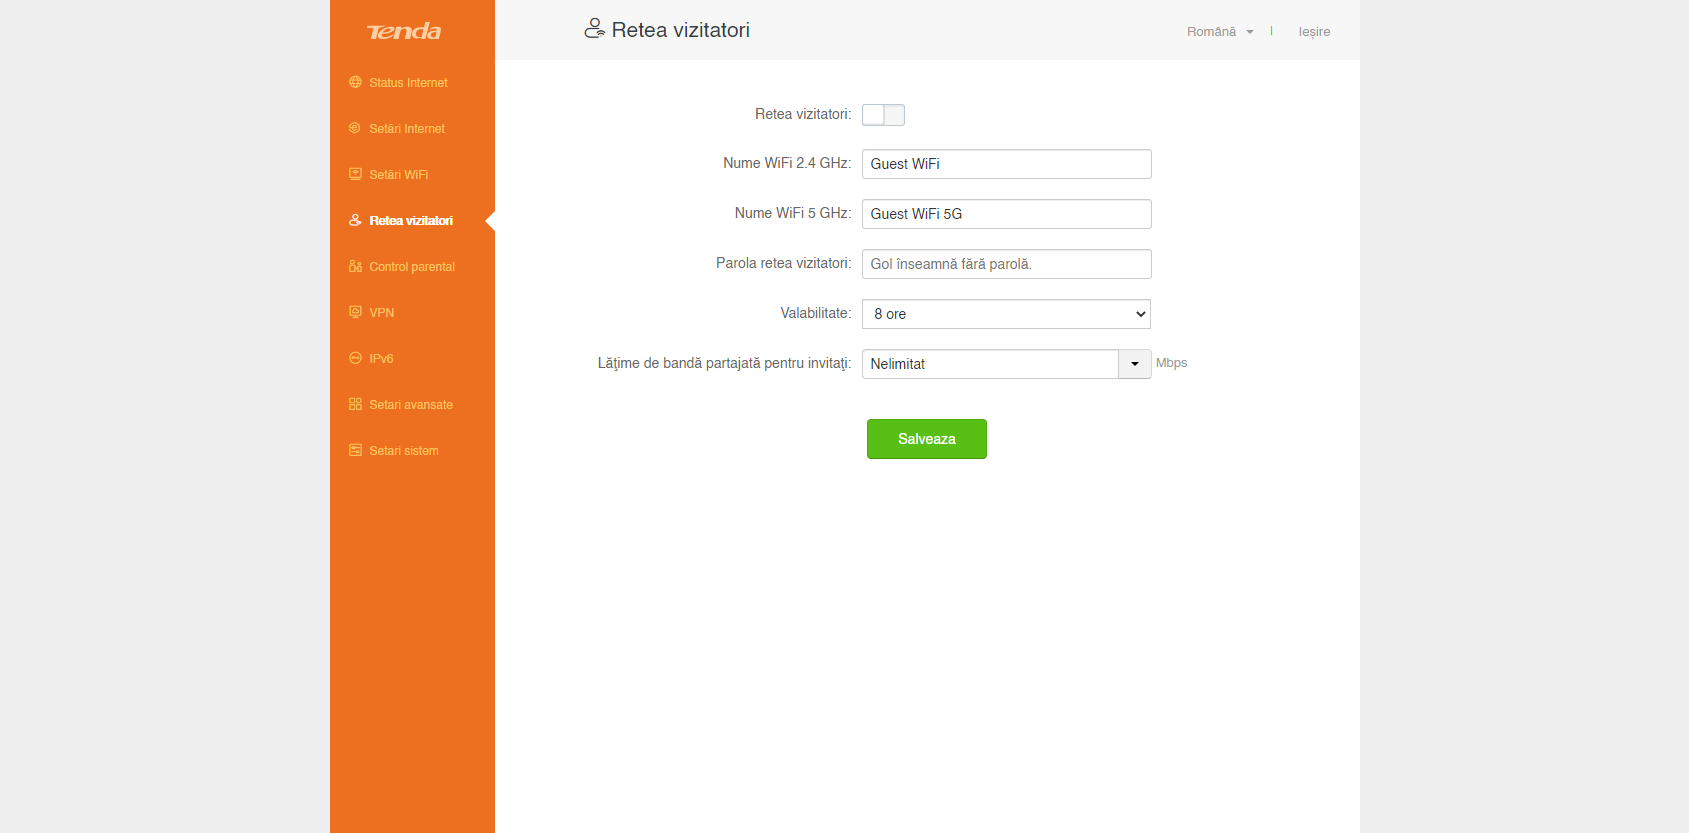Image resolution: width=1689 pixels, height=833 pixels.
Task: Toggle the Retea vizitatori switch
Action: (x=883, y=115)
